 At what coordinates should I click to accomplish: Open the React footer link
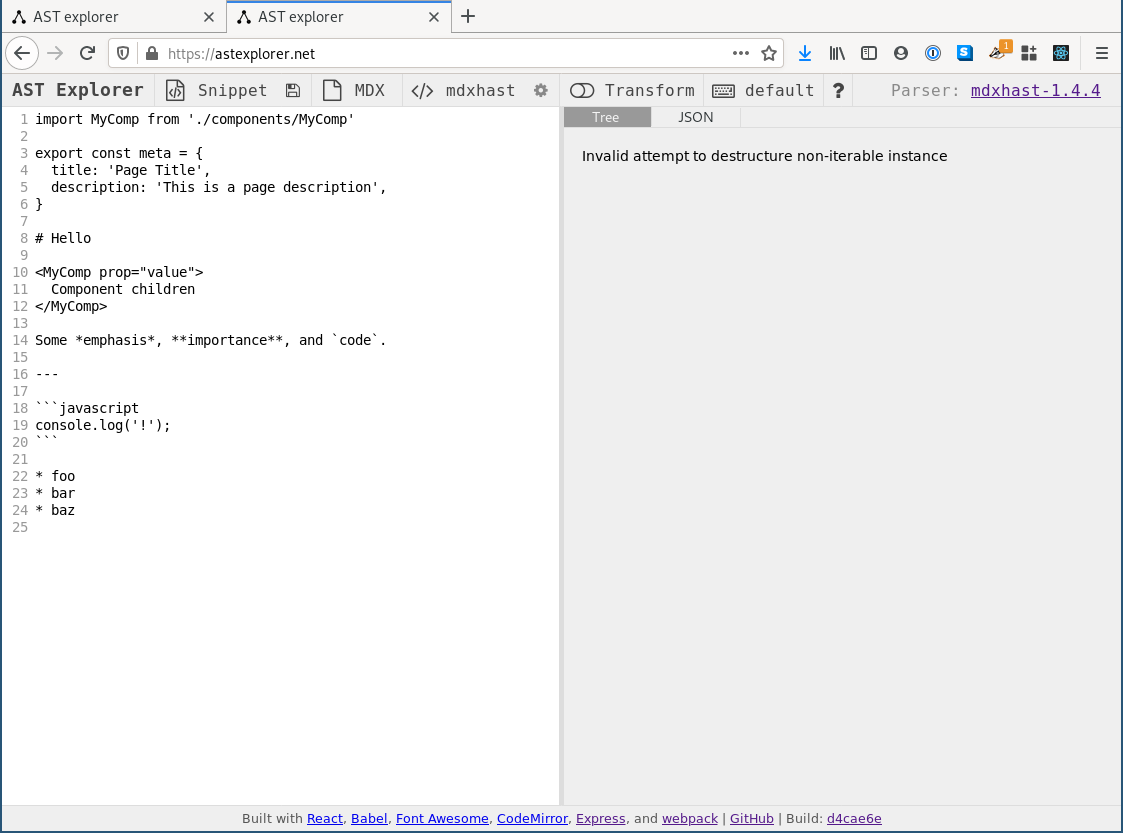tap(324, 819)
